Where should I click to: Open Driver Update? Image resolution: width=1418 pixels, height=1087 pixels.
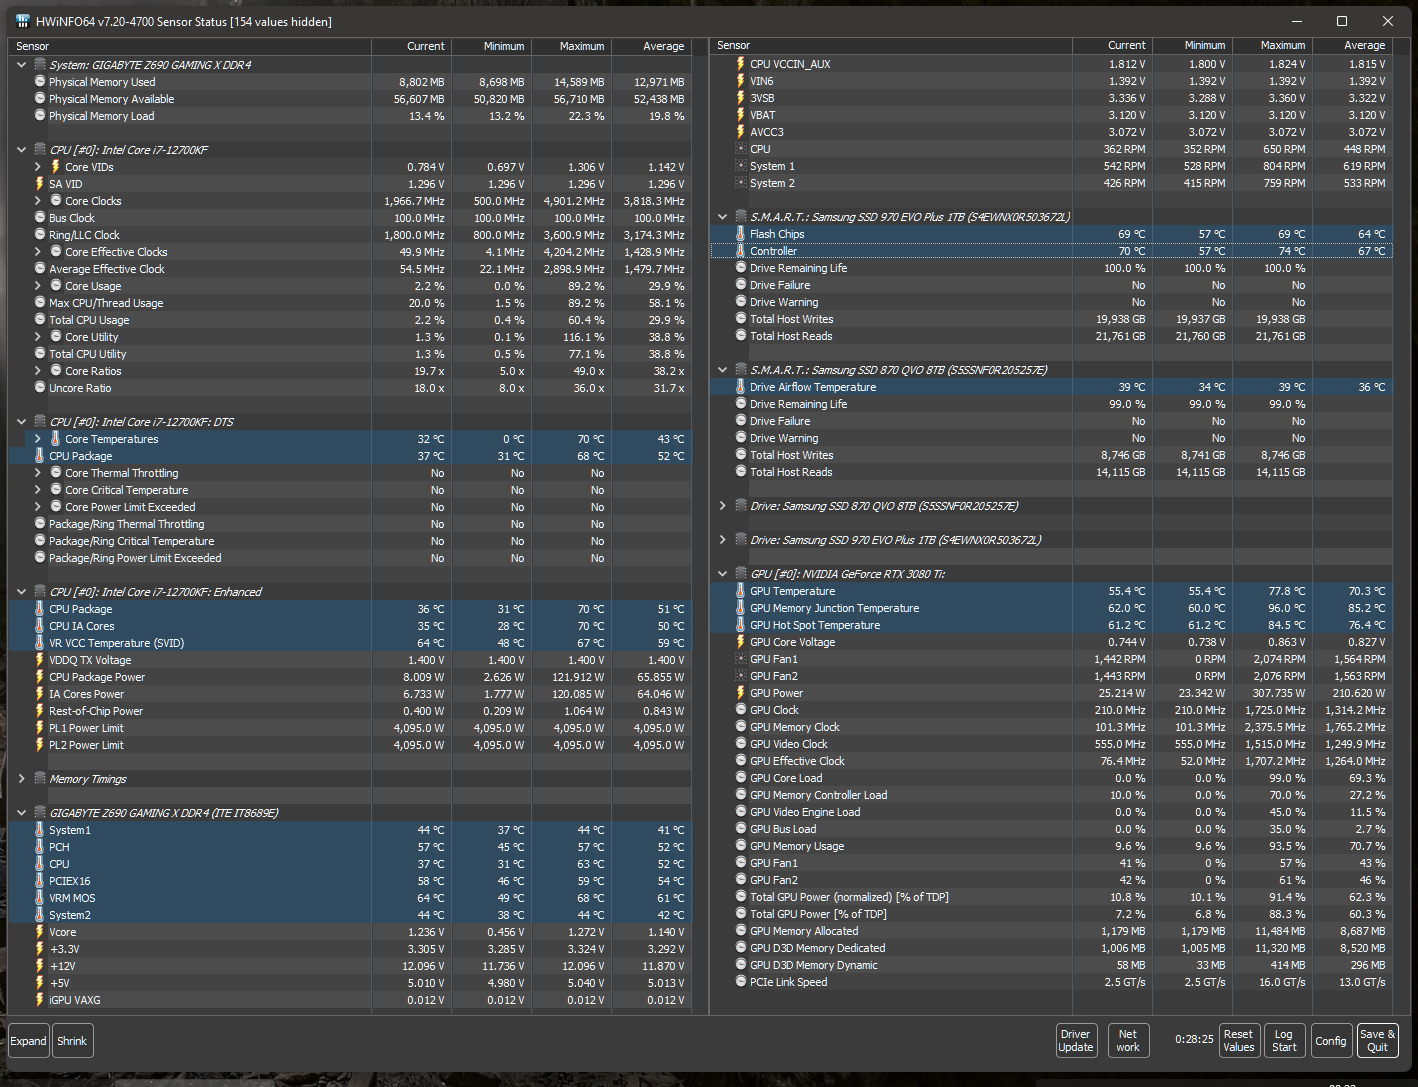(x=1076, y=1041)
